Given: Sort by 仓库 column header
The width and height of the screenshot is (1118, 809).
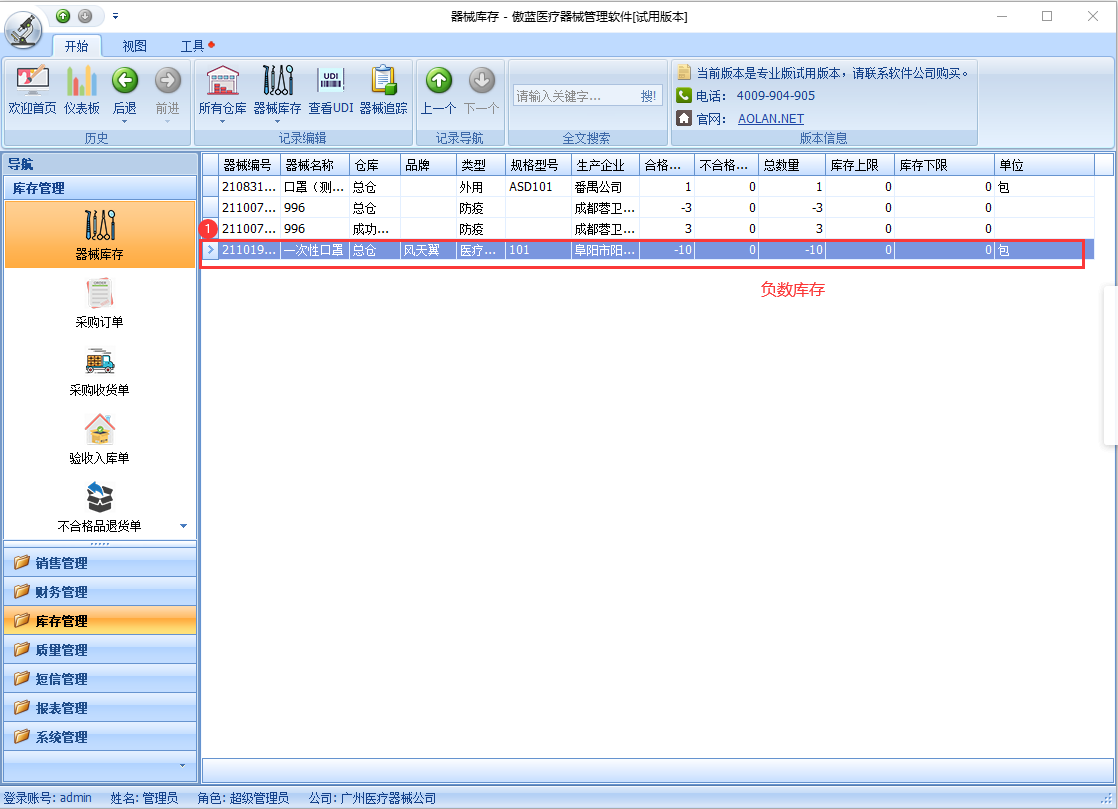Looking at the screenshot, I should (375, 165).
